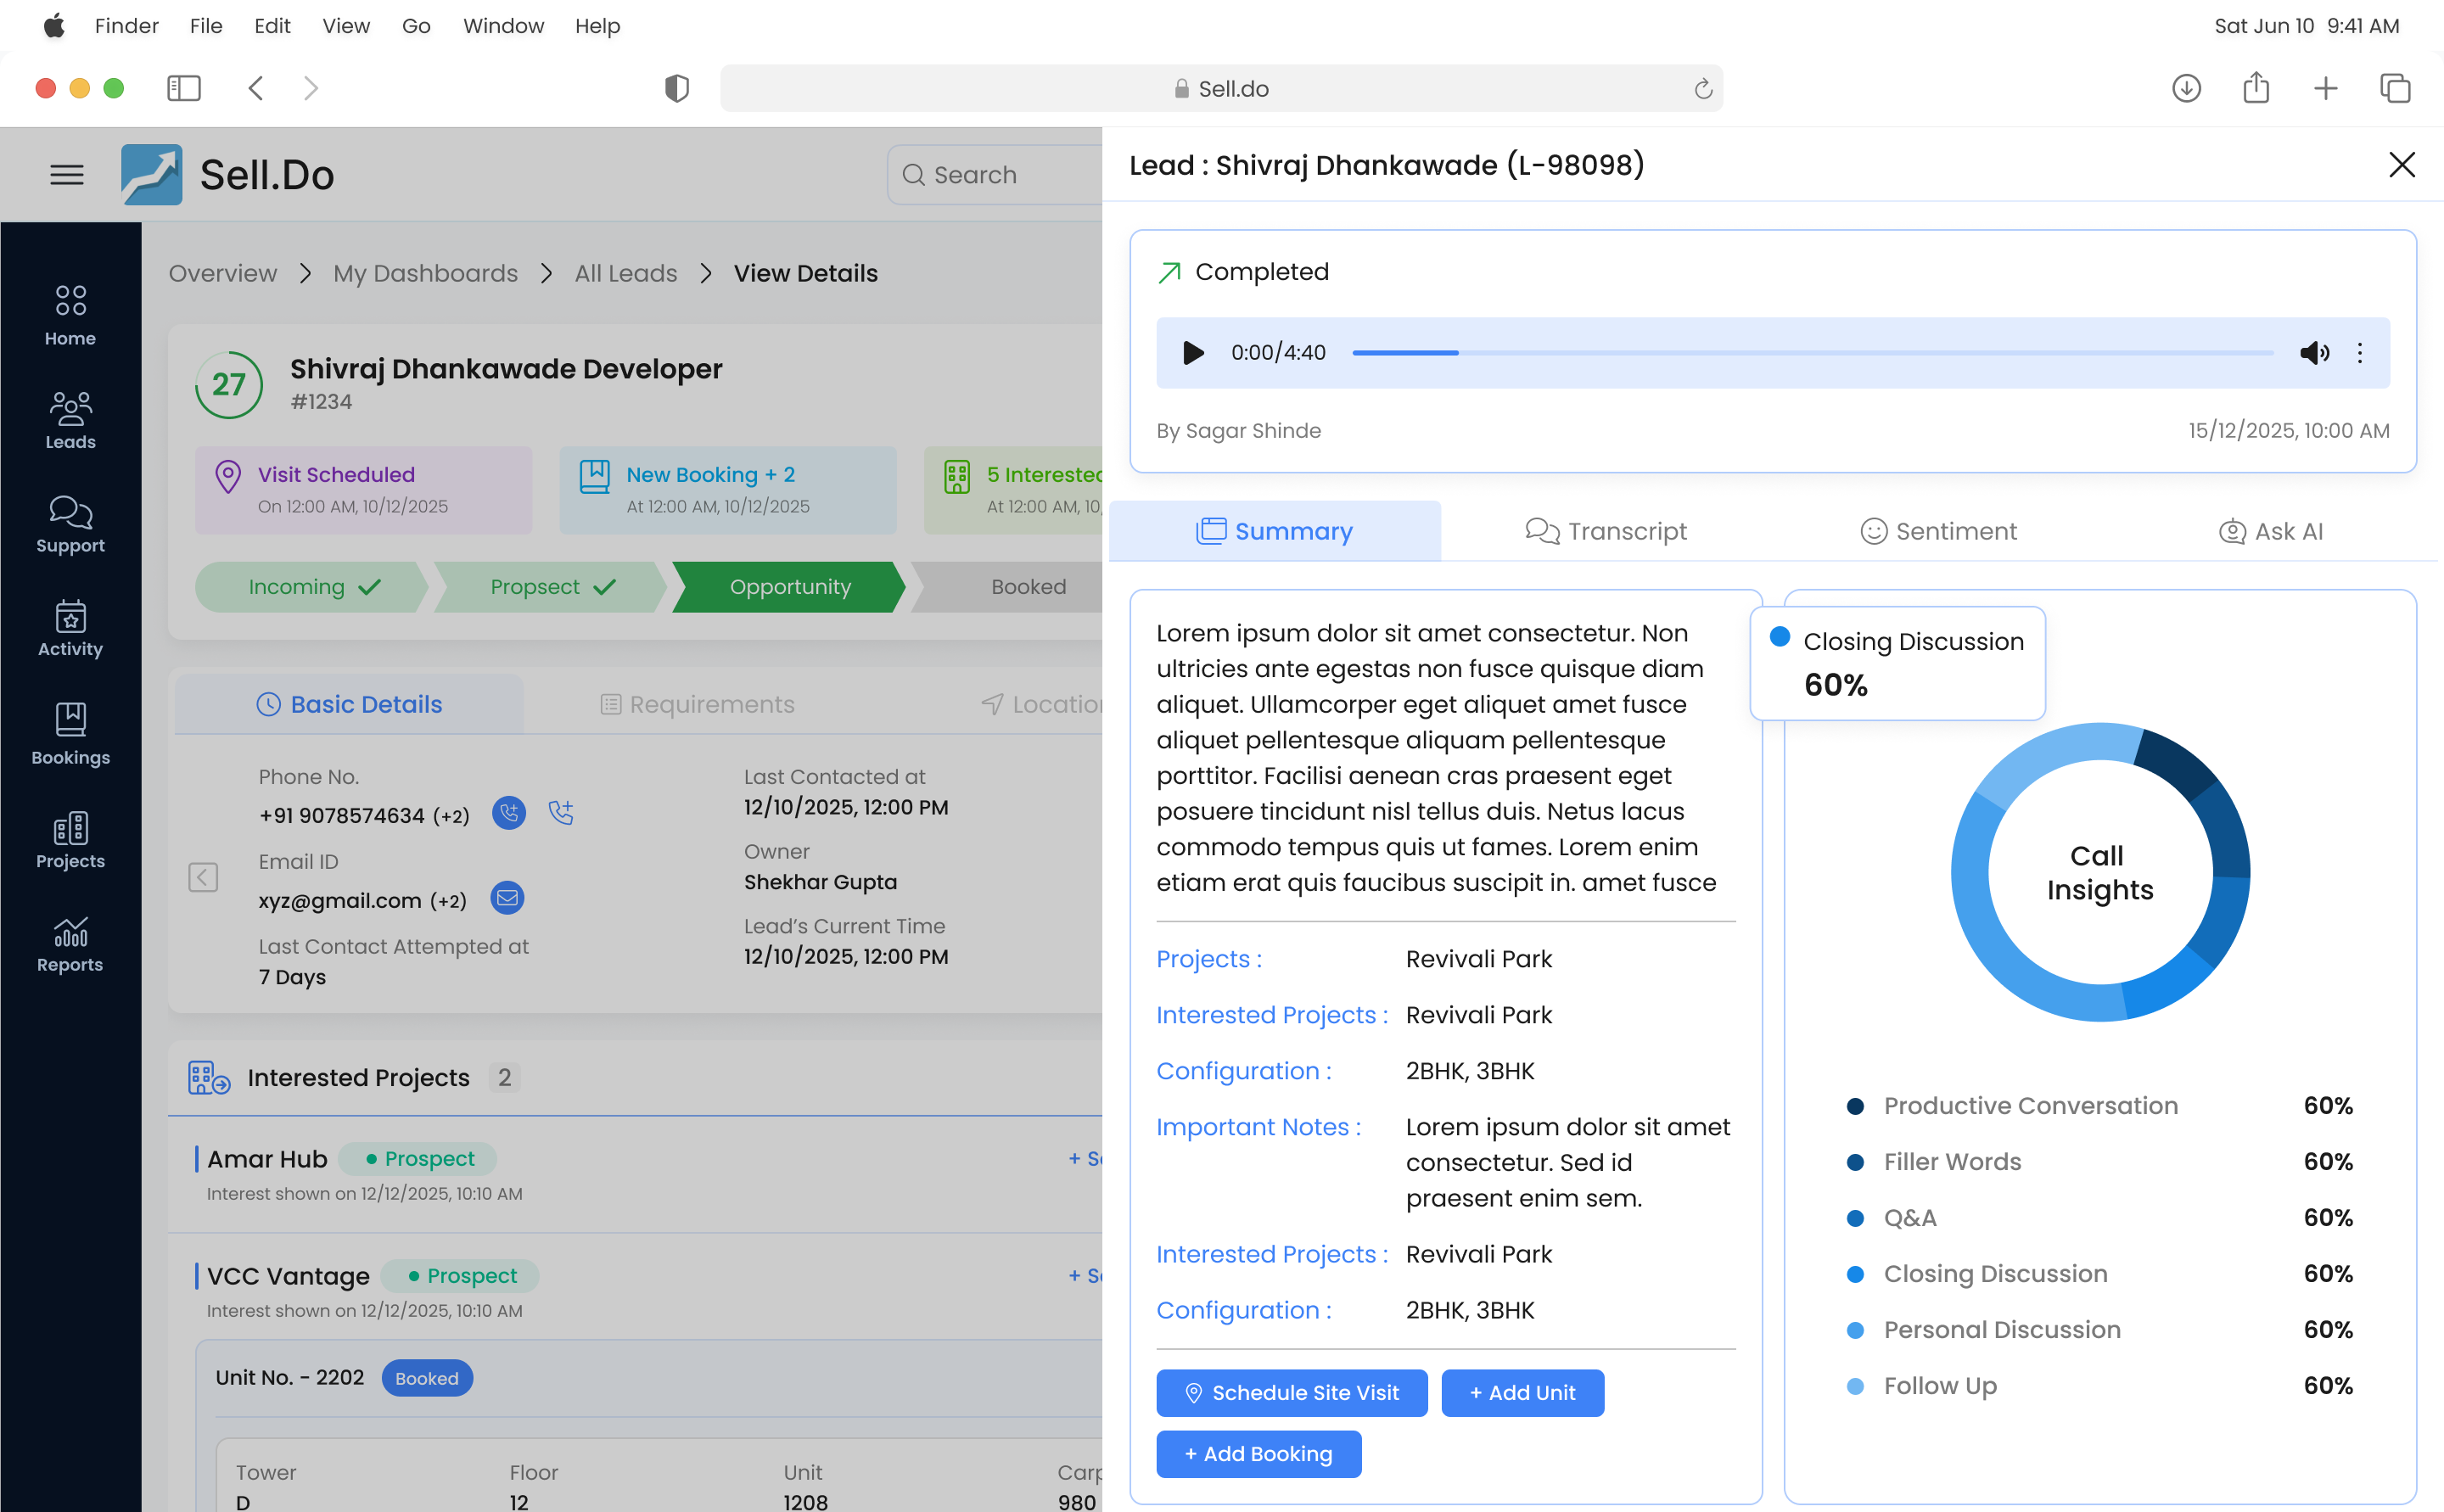Collapse details with left arrow box

203,877
